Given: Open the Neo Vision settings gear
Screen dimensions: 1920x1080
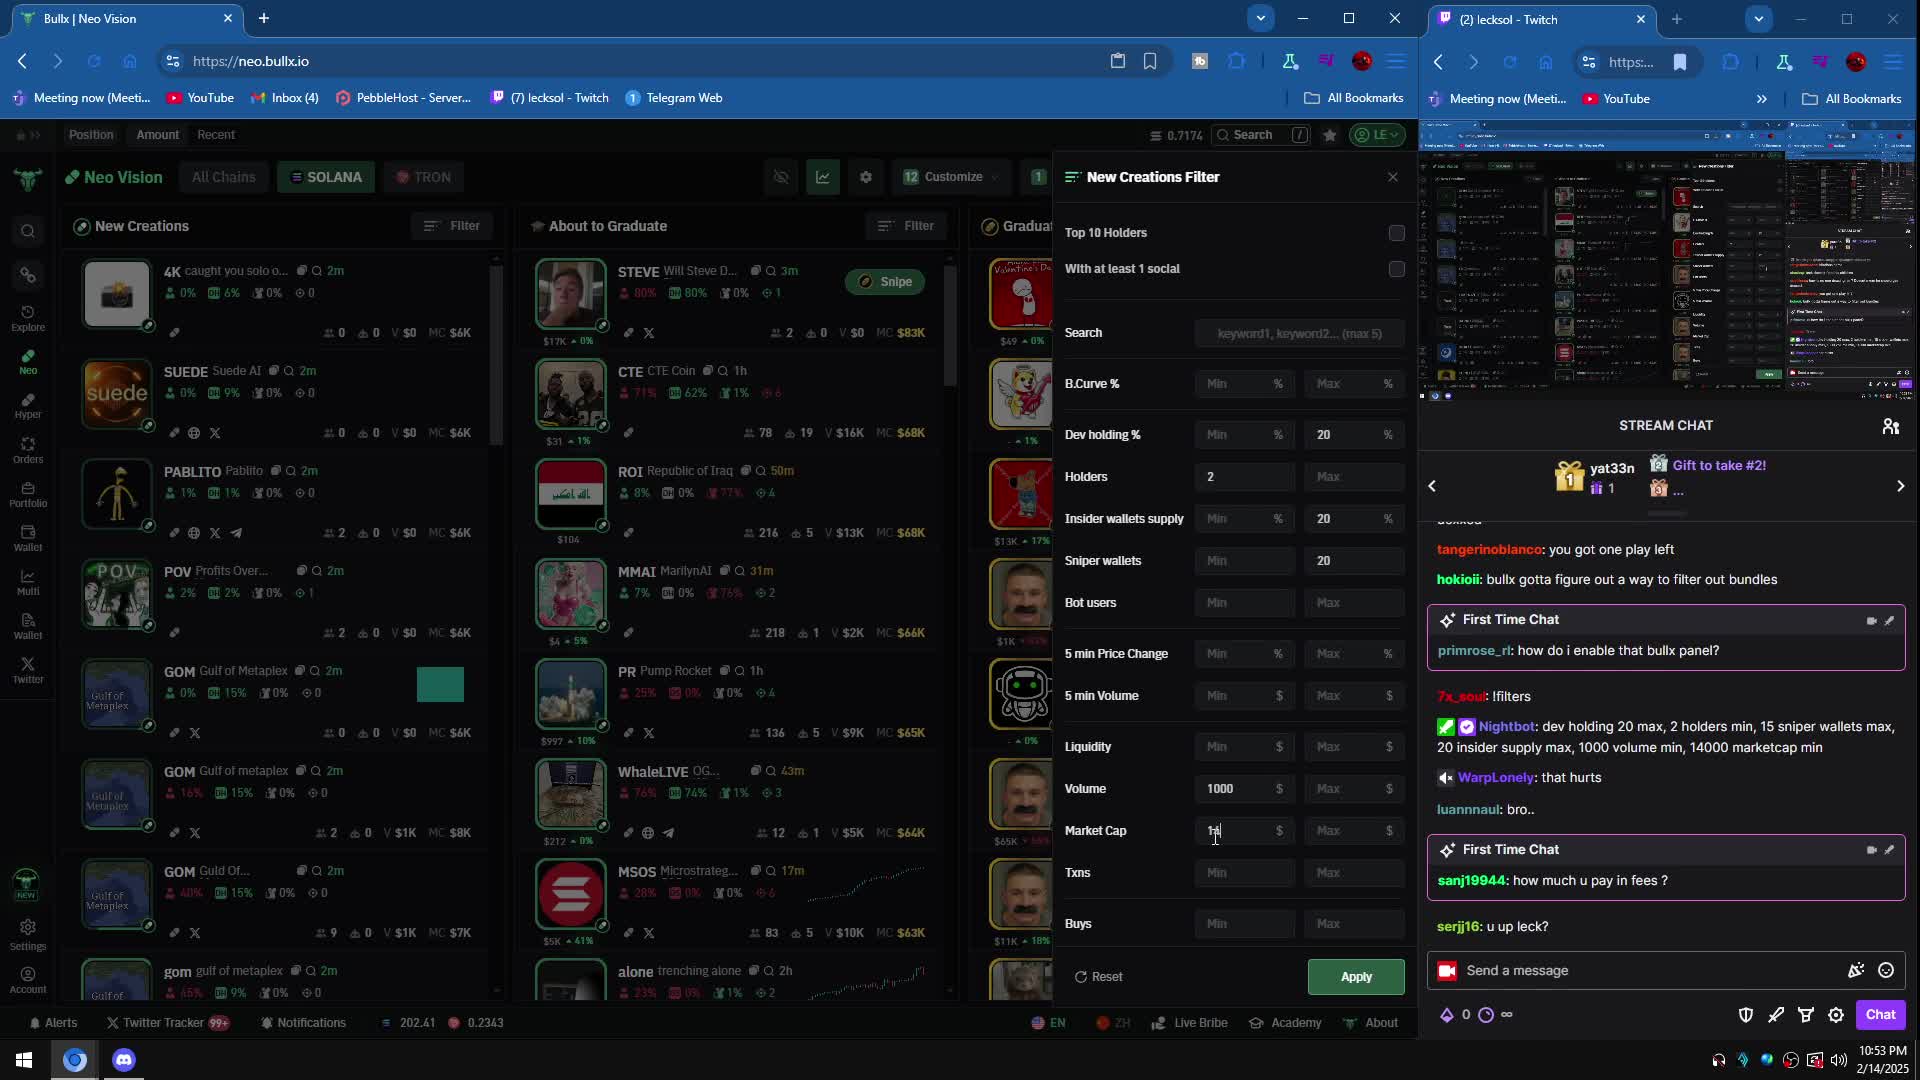Looking at the screenshot, I should click(866, 177).
